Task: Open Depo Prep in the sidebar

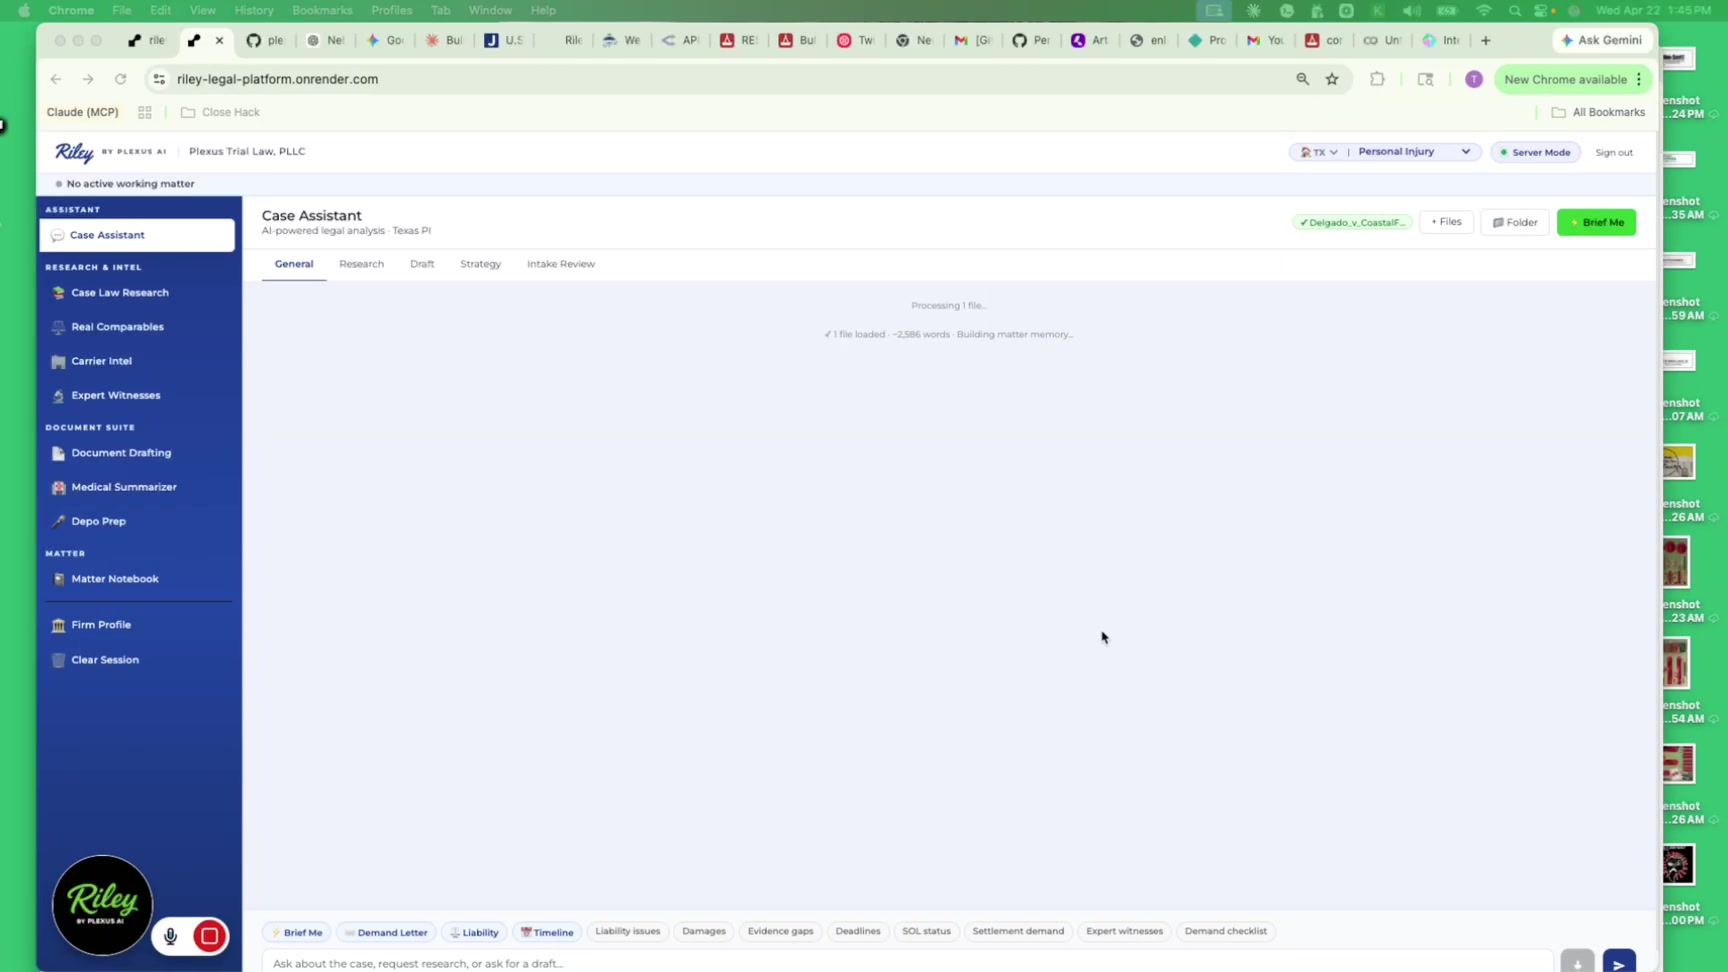Action: click(98, 521)
